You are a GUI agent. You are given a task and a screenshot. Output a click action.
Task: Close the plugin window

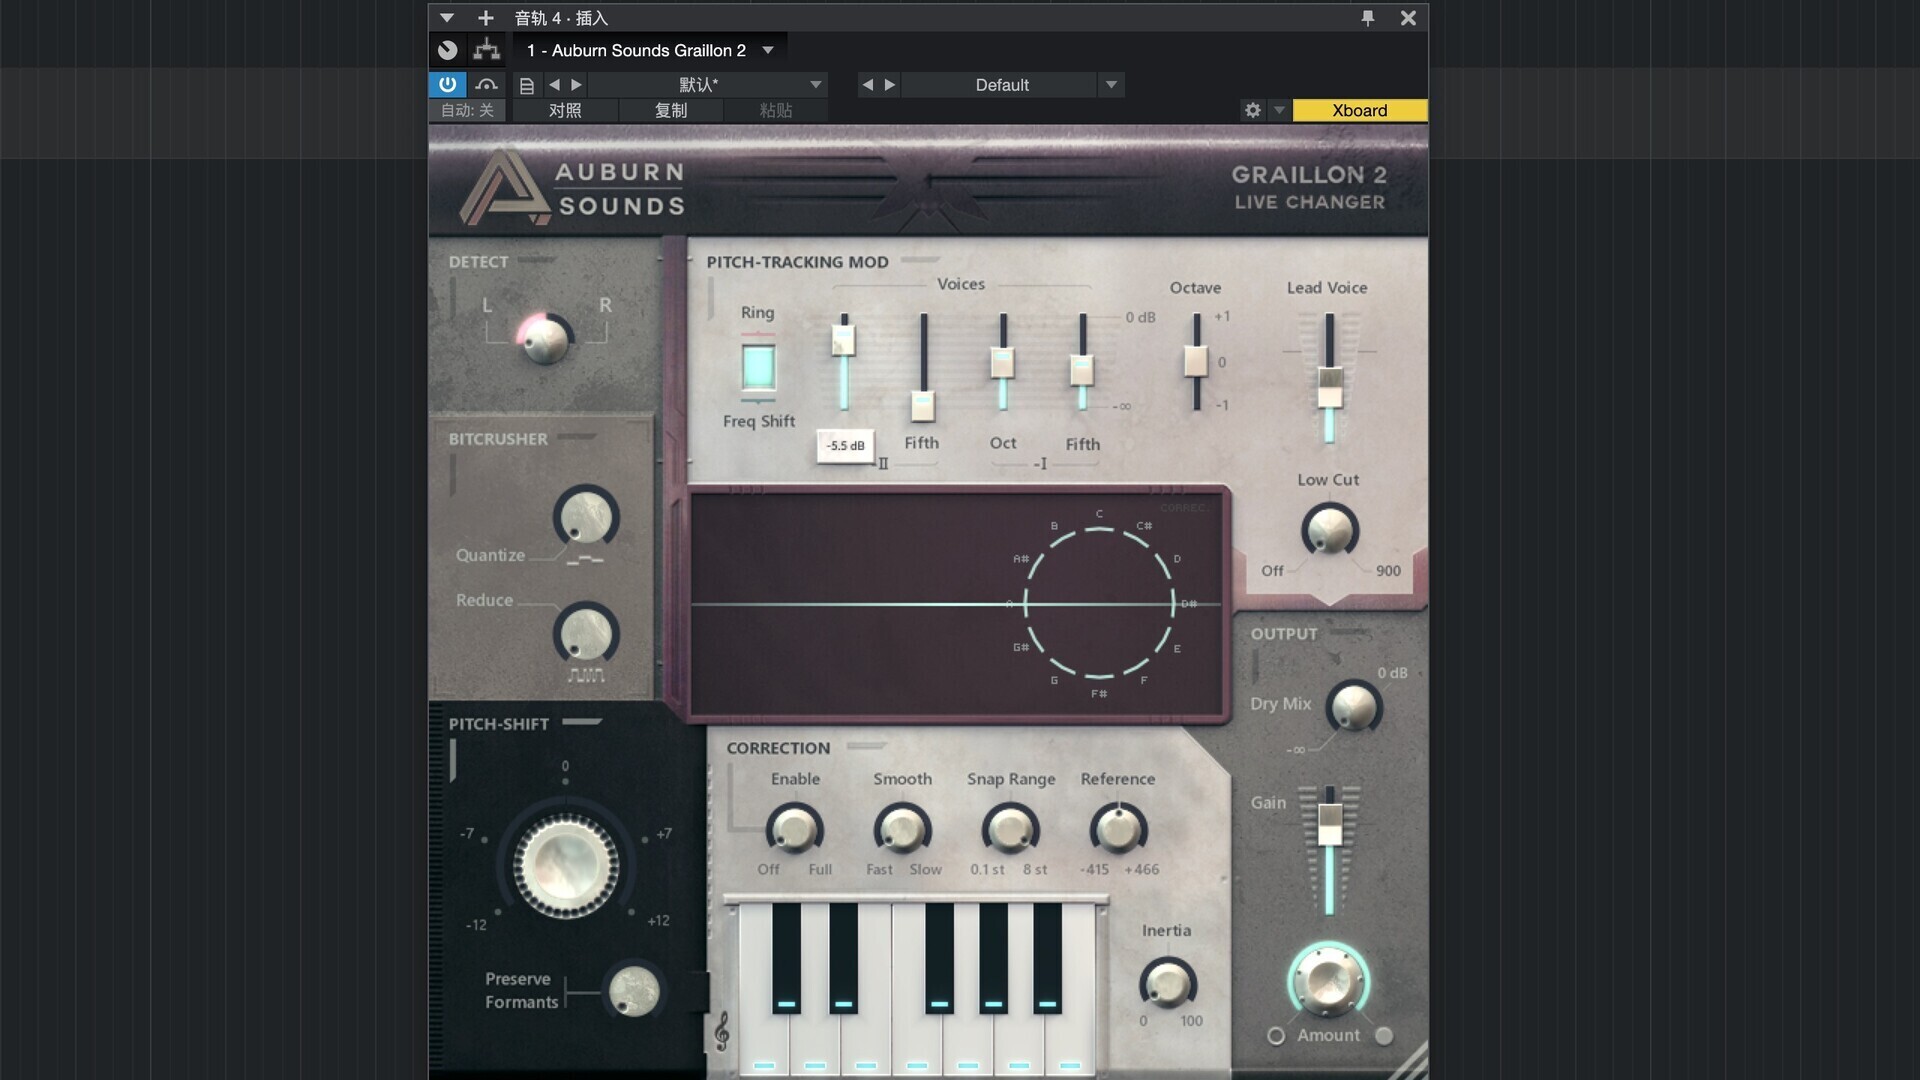[1407, 18]
